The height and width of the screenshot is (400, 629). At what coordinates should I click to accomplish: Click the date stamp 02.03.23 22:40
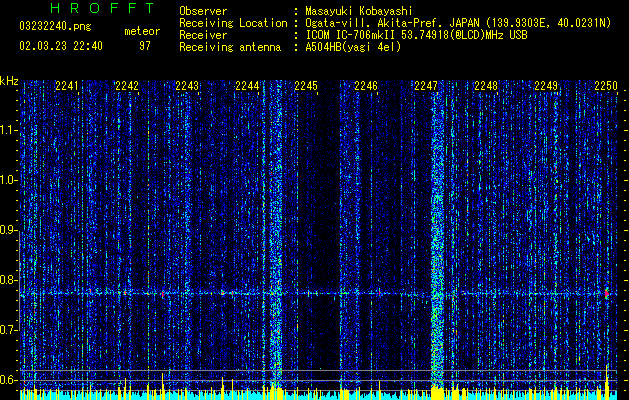tap(61, 46)
